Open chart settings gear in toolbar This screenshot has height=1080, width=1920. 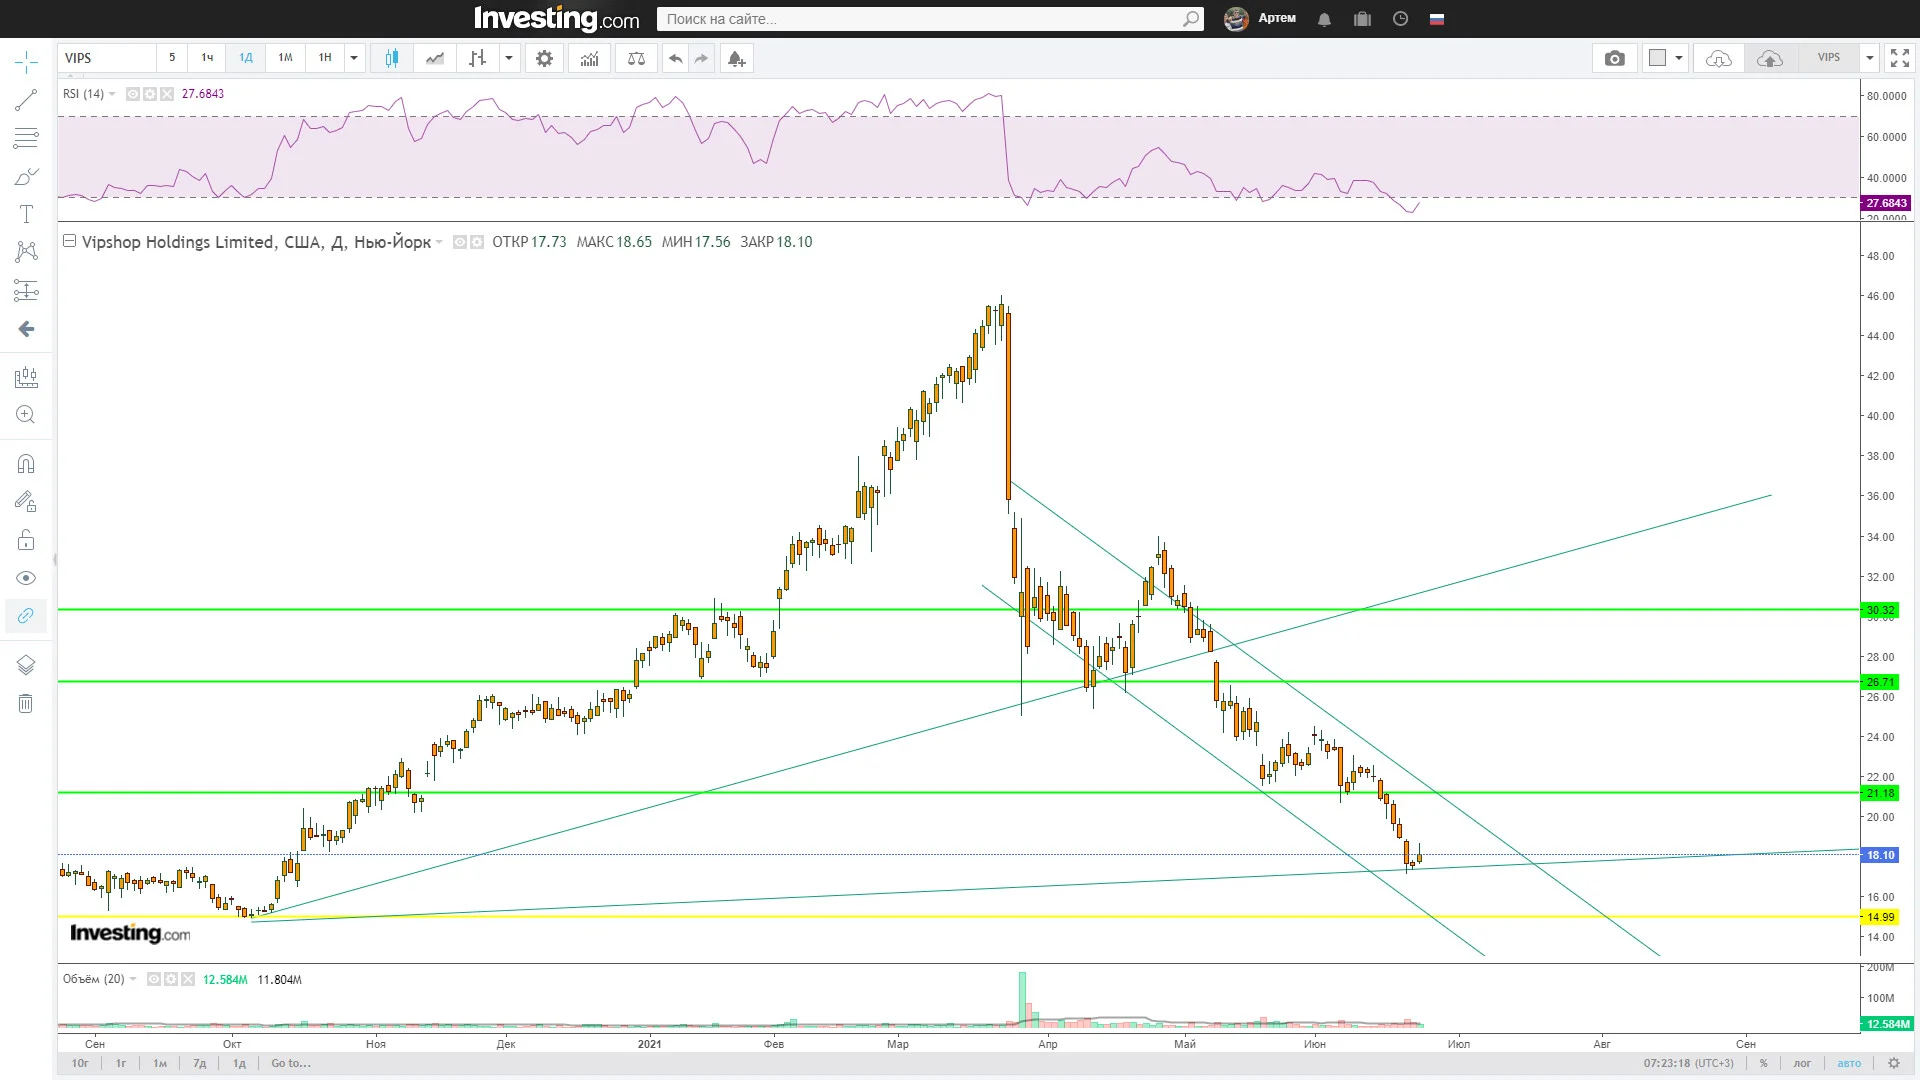point(544,58)
